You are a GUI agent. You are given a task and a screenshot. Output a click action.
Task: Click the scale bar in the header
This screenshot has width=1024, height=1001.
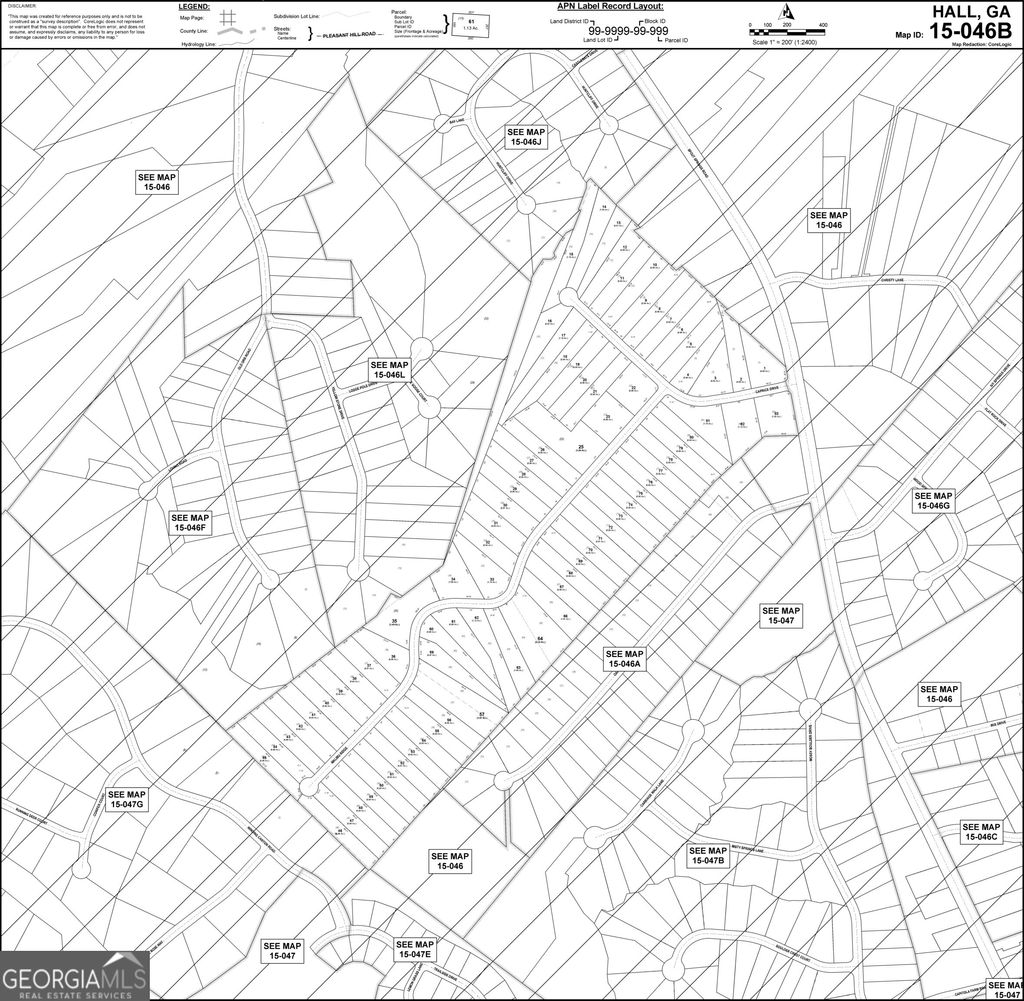[x=789, y=31]
